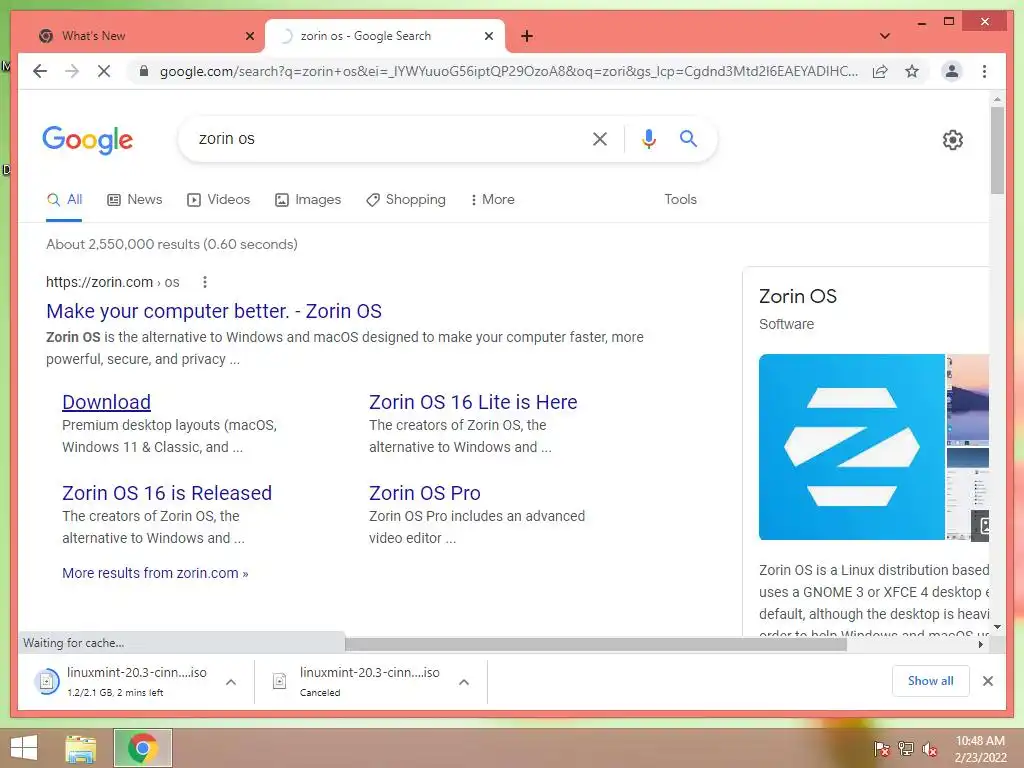Viewport: 1024px width, 768px height.
Task: Close the downloads bar
Action: (x=988, y=681)
